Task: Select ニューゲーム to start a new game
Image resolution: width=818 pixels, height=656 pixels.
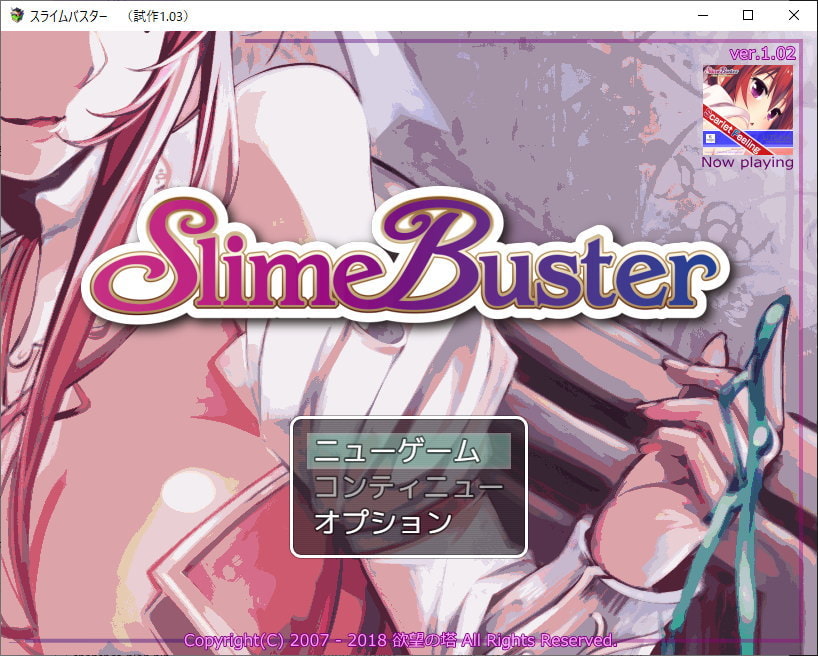Action: pos(397,451)
